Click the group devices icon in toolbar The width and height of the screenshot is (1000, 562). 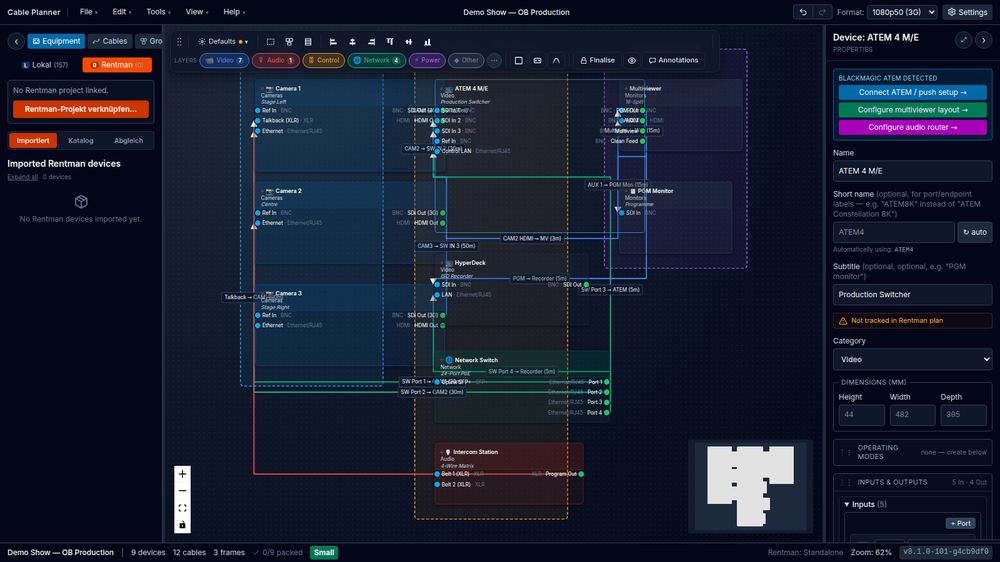tap(289, 41)
